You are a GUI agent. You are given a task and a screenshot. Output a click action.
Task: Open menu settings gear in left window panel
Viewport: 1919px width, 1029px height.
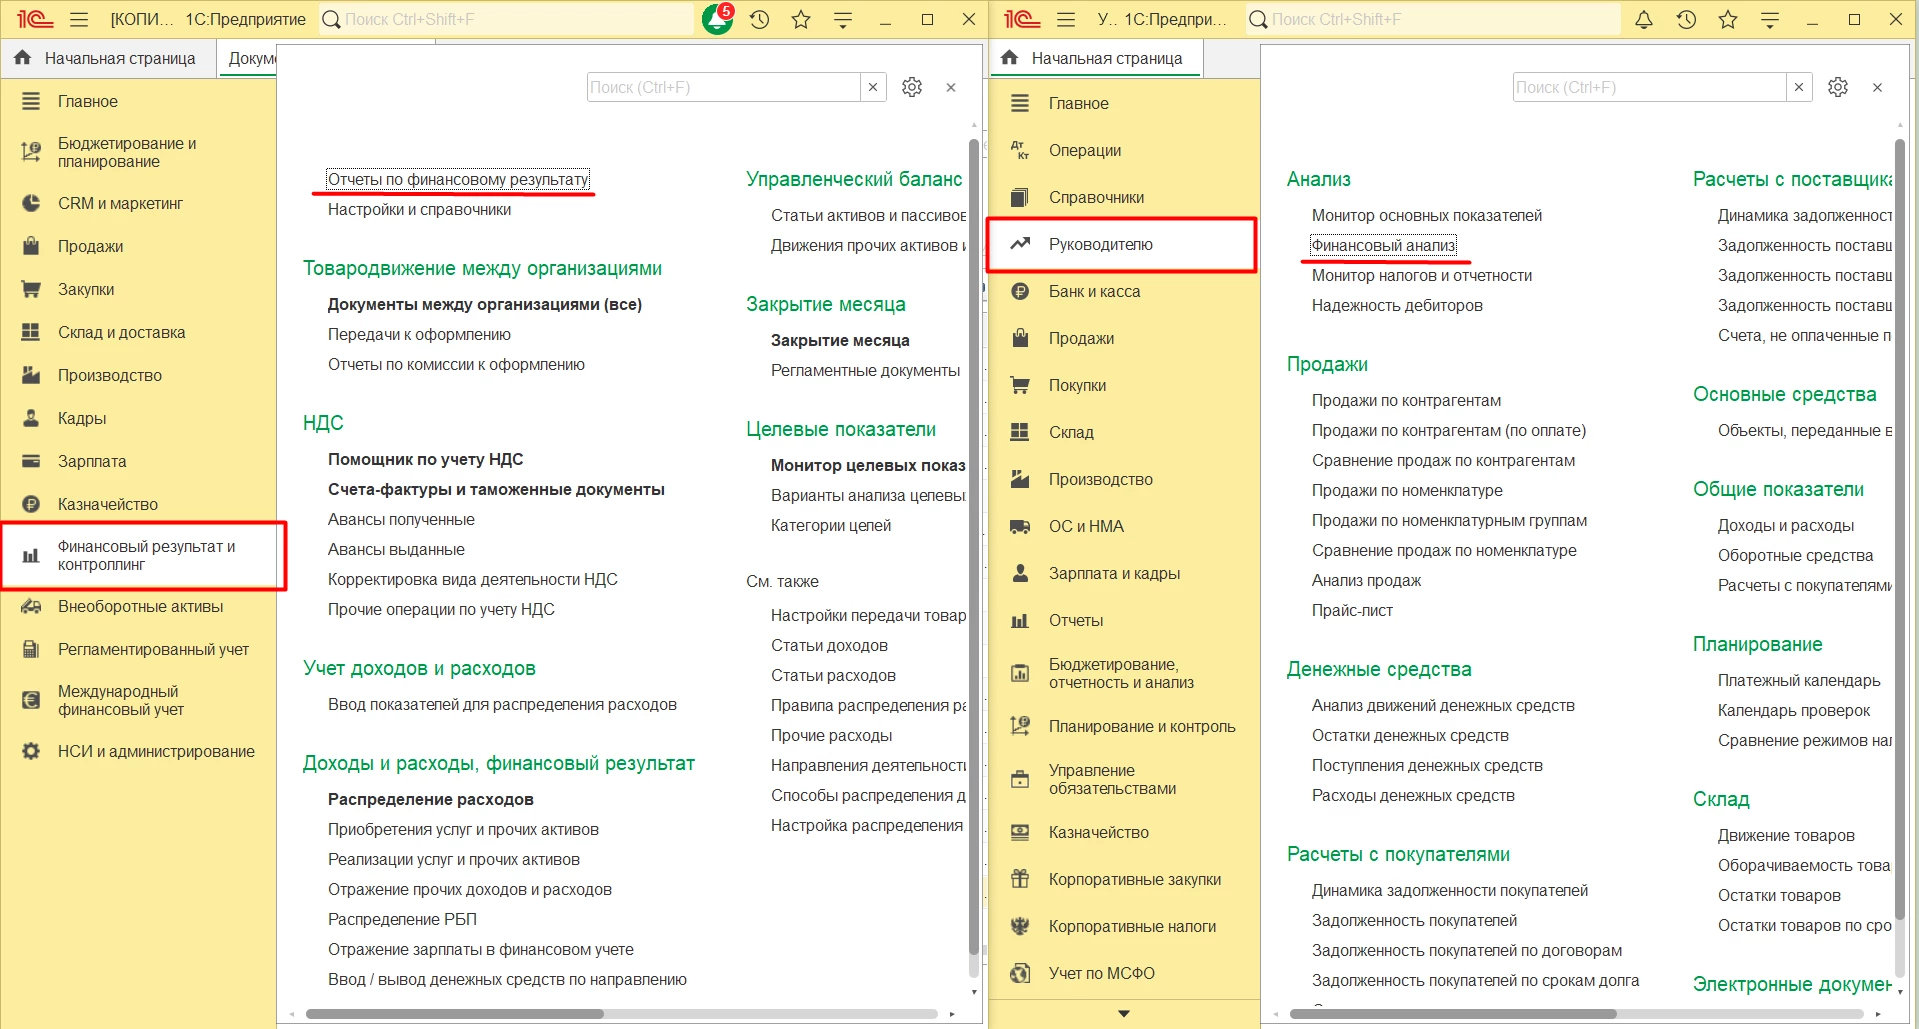coord(912,87)
